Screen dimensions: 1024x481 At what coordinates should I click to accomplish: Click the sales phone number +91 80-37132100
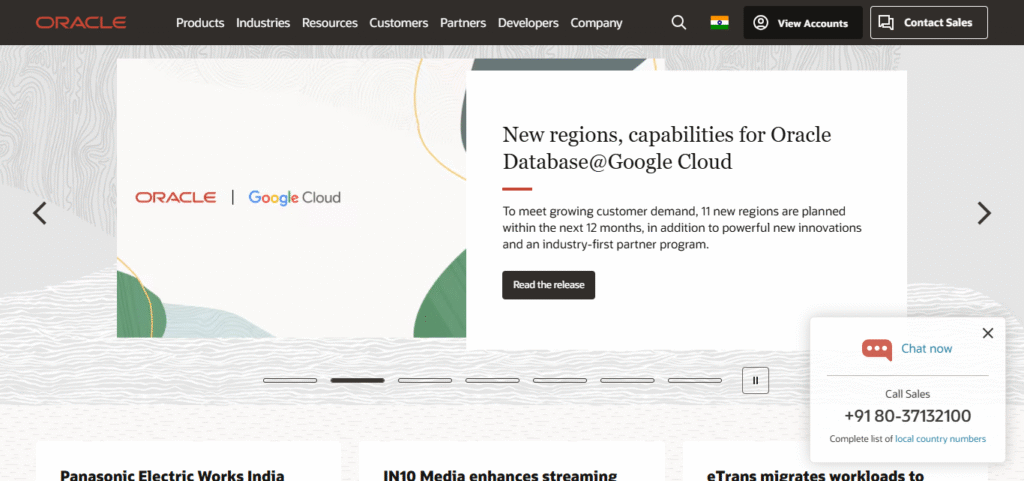click(907, 416)
